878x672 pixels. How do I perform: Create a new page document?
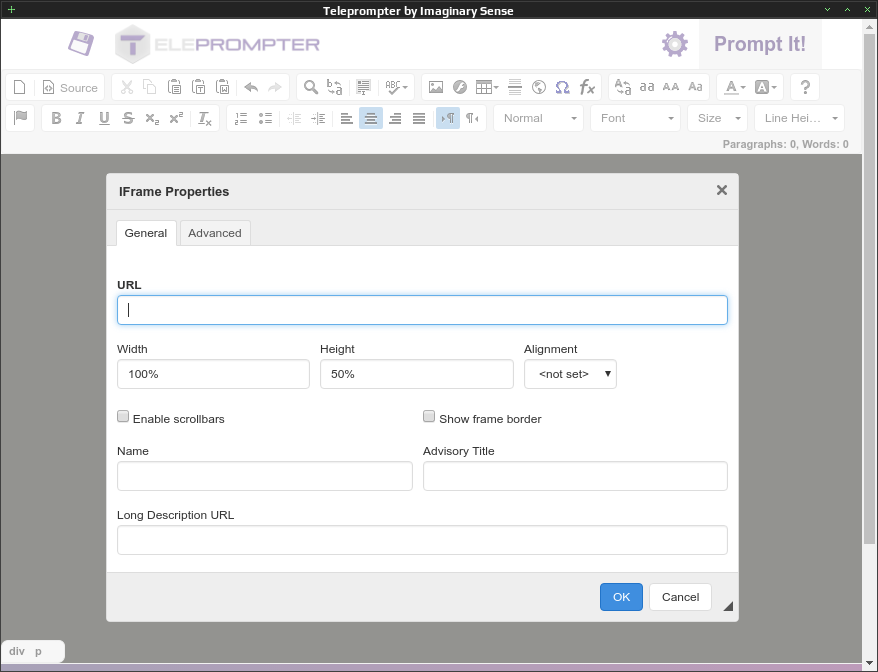coord(20,87)
